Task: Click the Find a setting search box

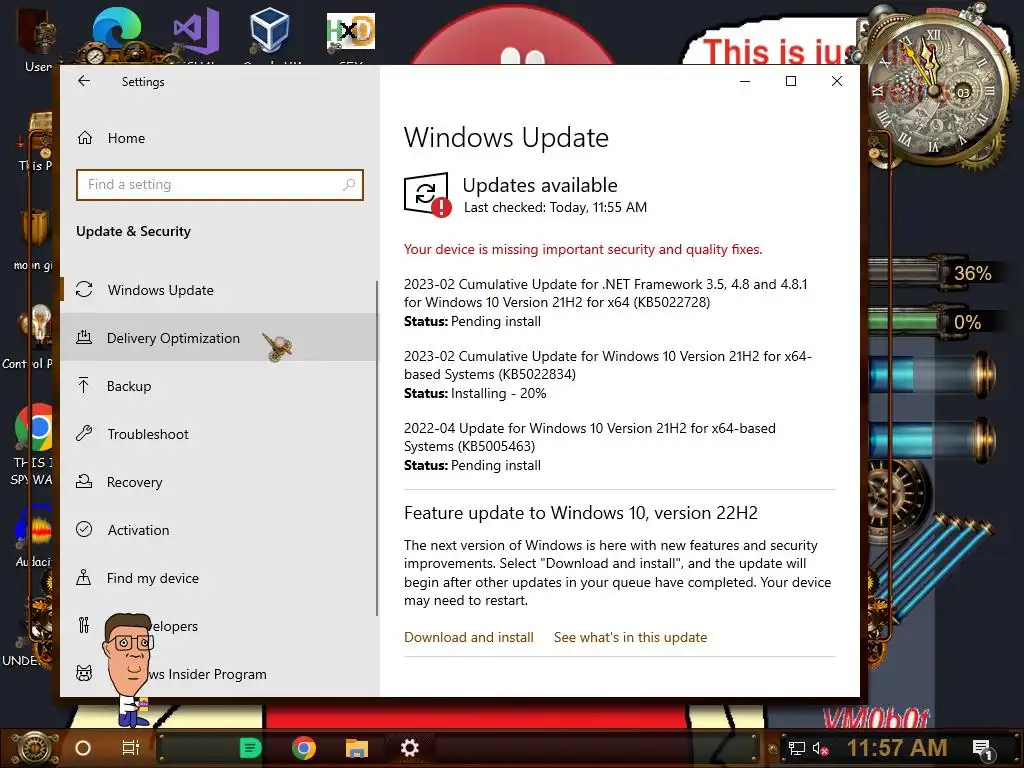Action: pyautogui.click(x=219, y=185)
